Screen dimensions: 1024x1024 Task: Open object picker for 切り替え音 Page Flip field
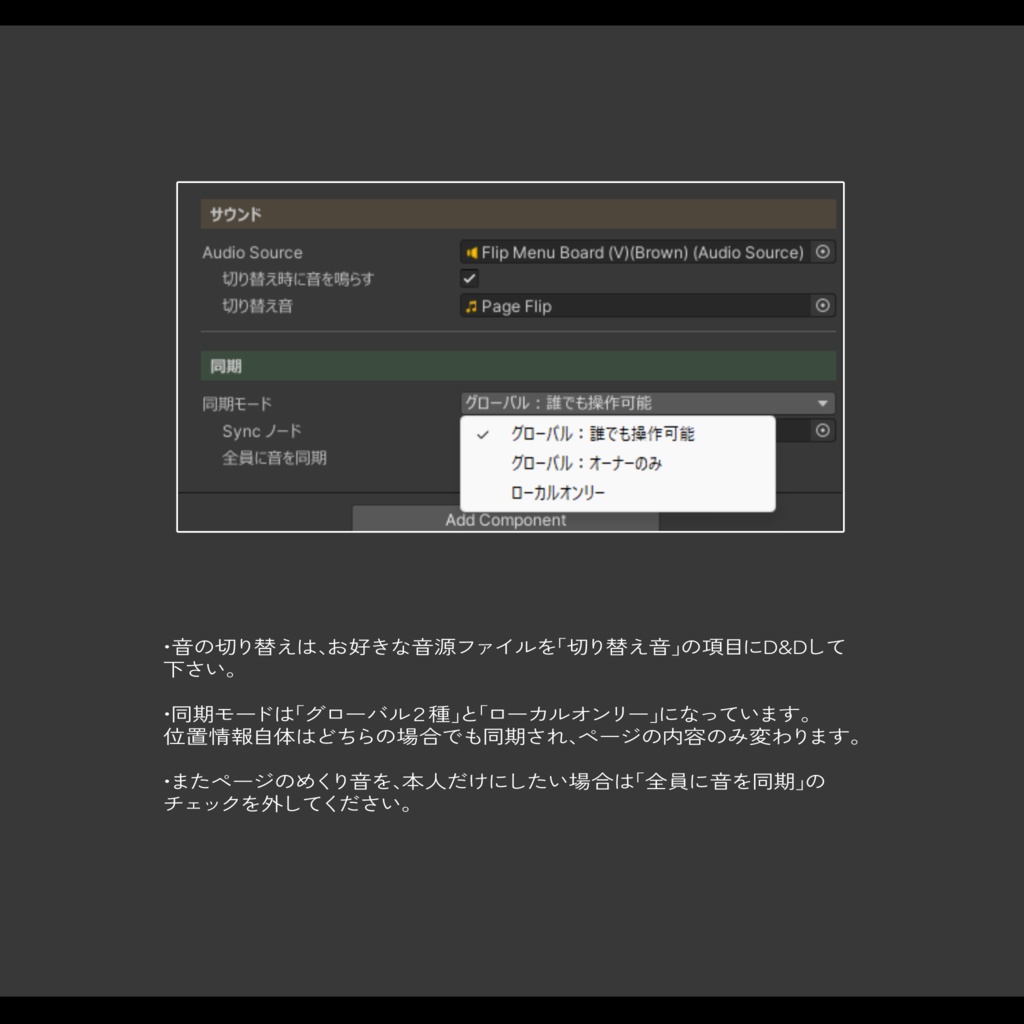click(x=822, y=306)
